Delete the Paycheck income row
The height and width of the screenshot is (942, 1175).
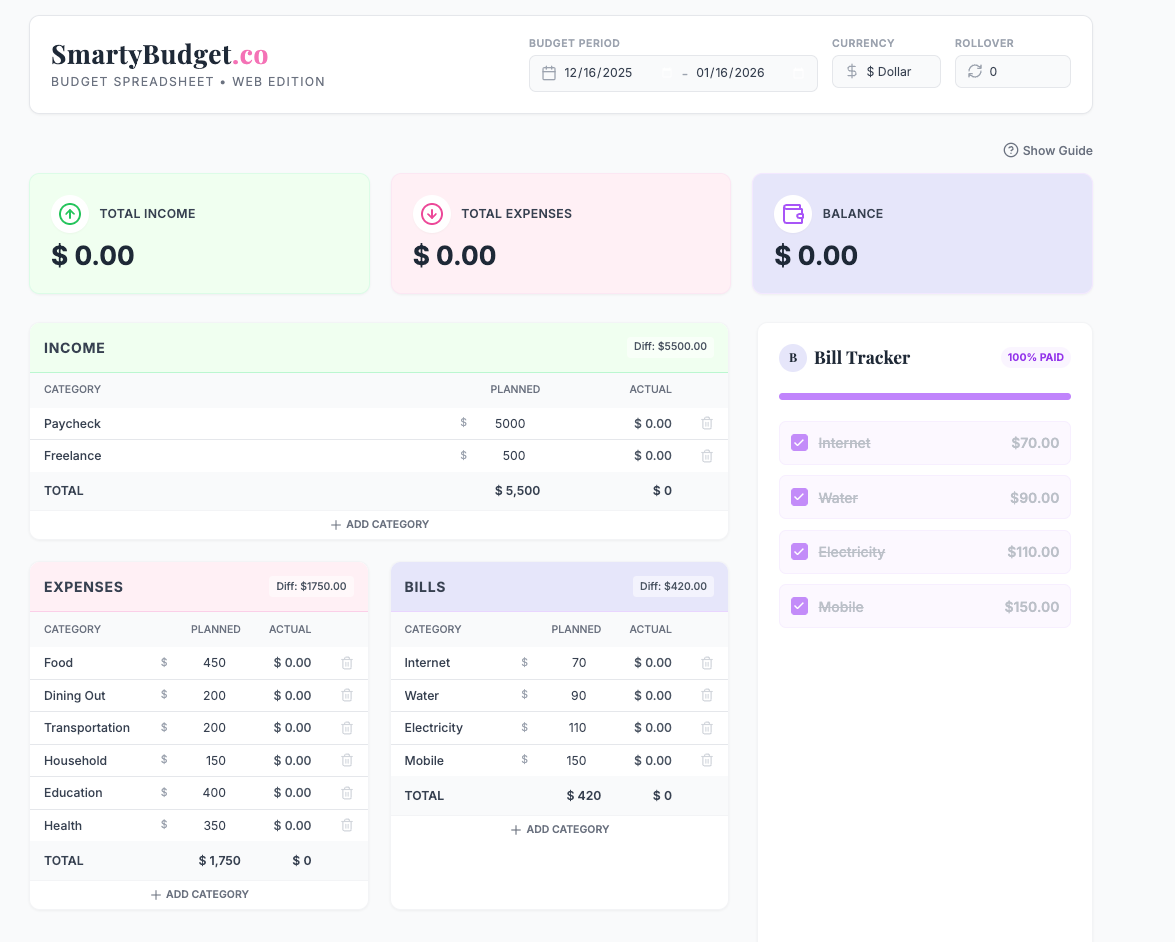(x=707, y=423)
